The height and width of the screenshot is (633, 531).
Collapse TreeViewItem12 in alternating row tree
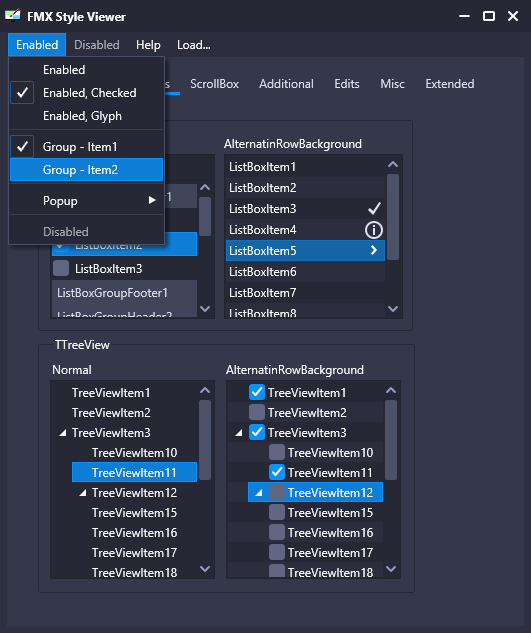point(259,493)
